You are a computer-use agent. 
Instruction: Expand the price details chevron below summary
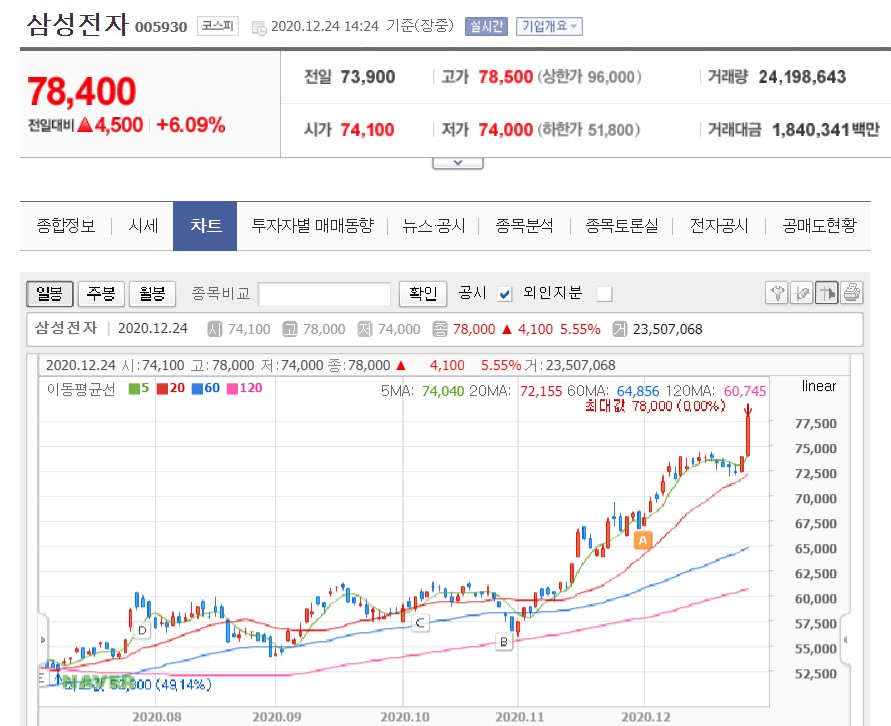tap(458, 163)
